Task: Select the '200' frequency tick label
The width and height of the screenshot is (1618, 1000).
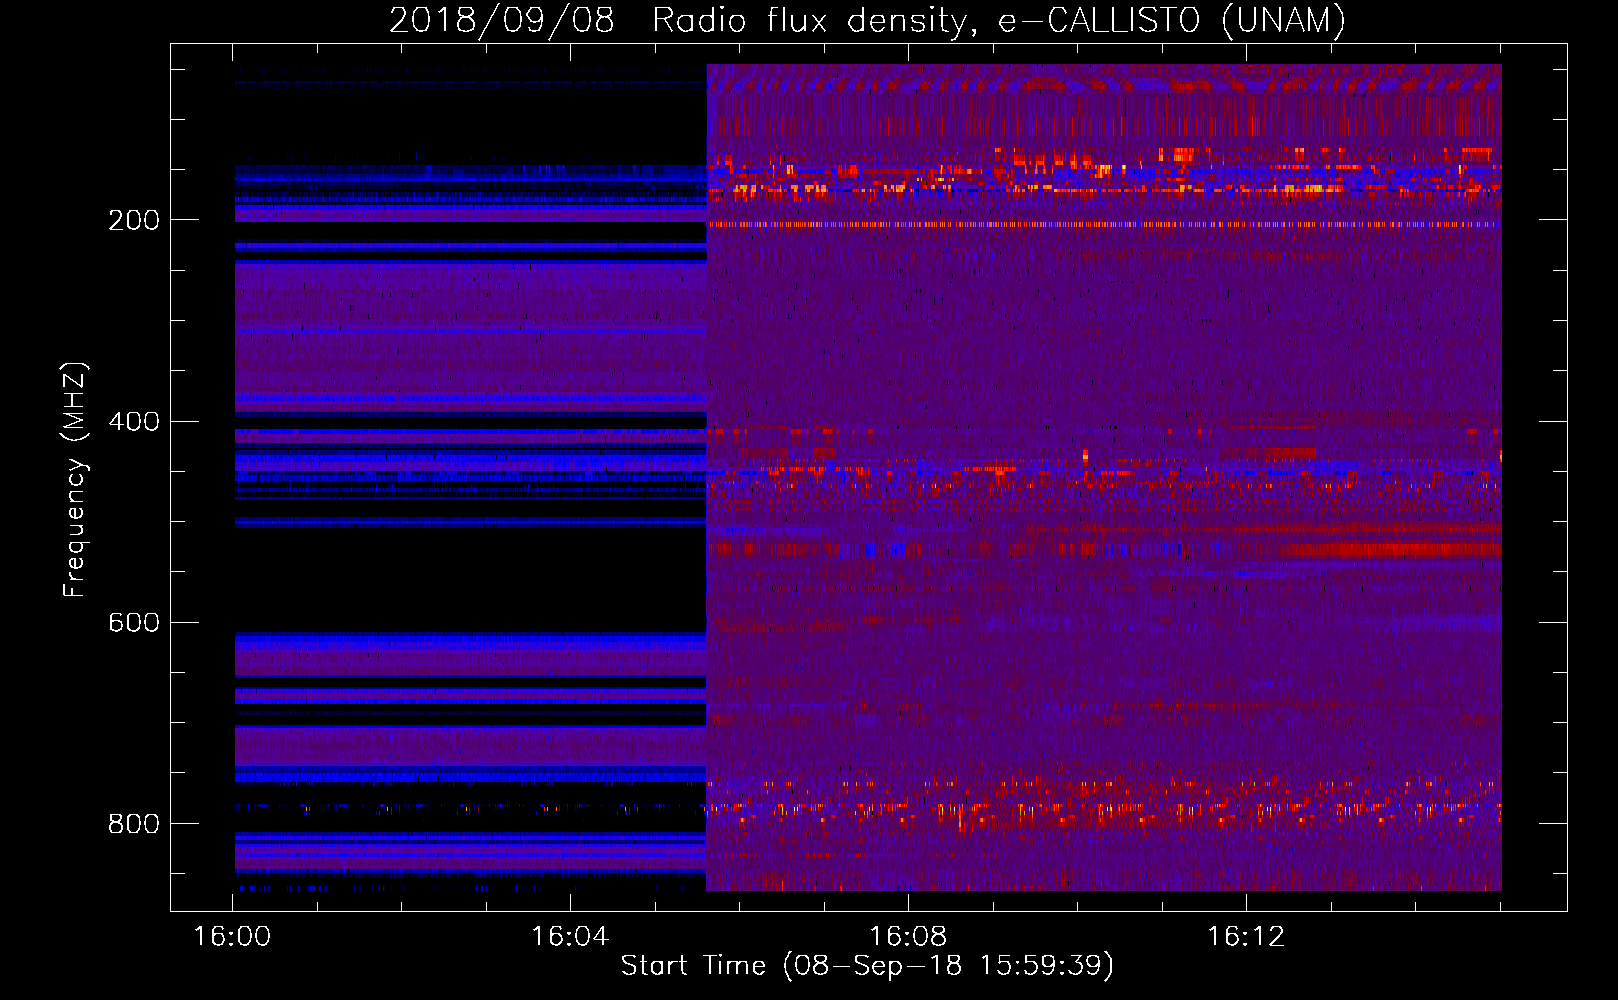Action: (134, 220)
